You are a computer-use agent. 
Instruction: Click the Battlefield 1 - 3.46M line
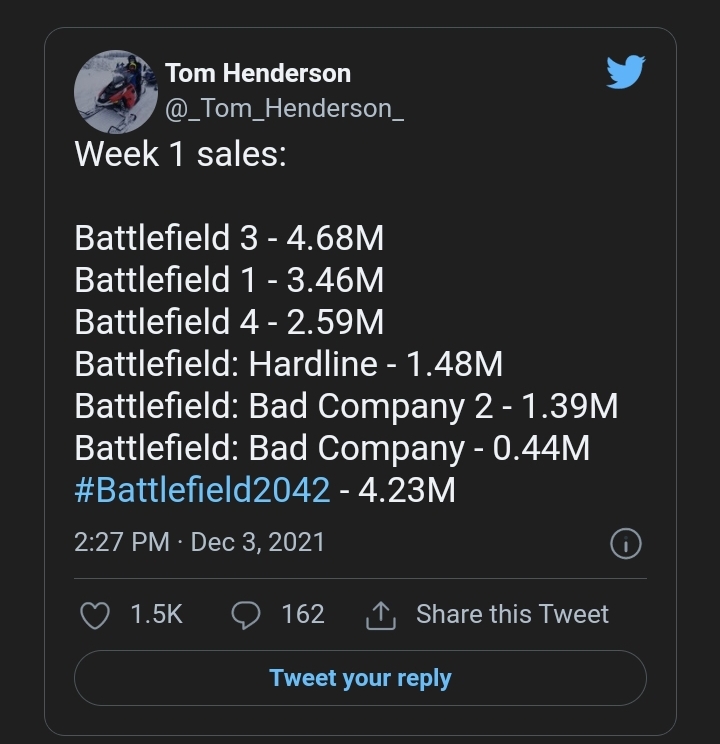[229, 279]
